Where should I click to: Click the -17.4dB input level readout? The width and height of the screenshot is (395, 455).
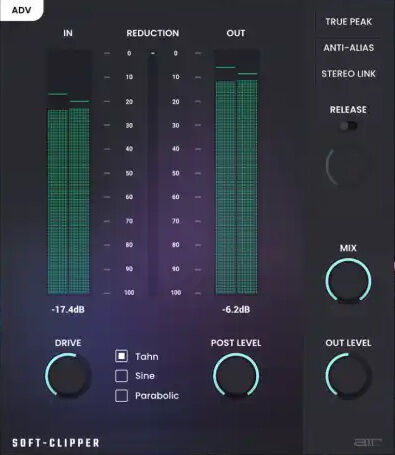68,310
